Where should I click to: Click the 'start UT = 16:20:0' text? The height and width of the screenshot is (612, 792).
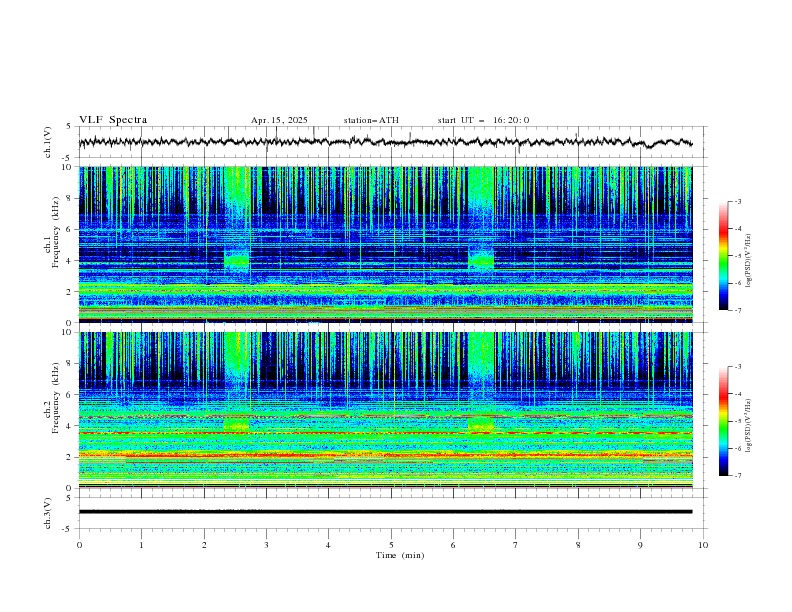pyautogui.click(x=483, y=120)
